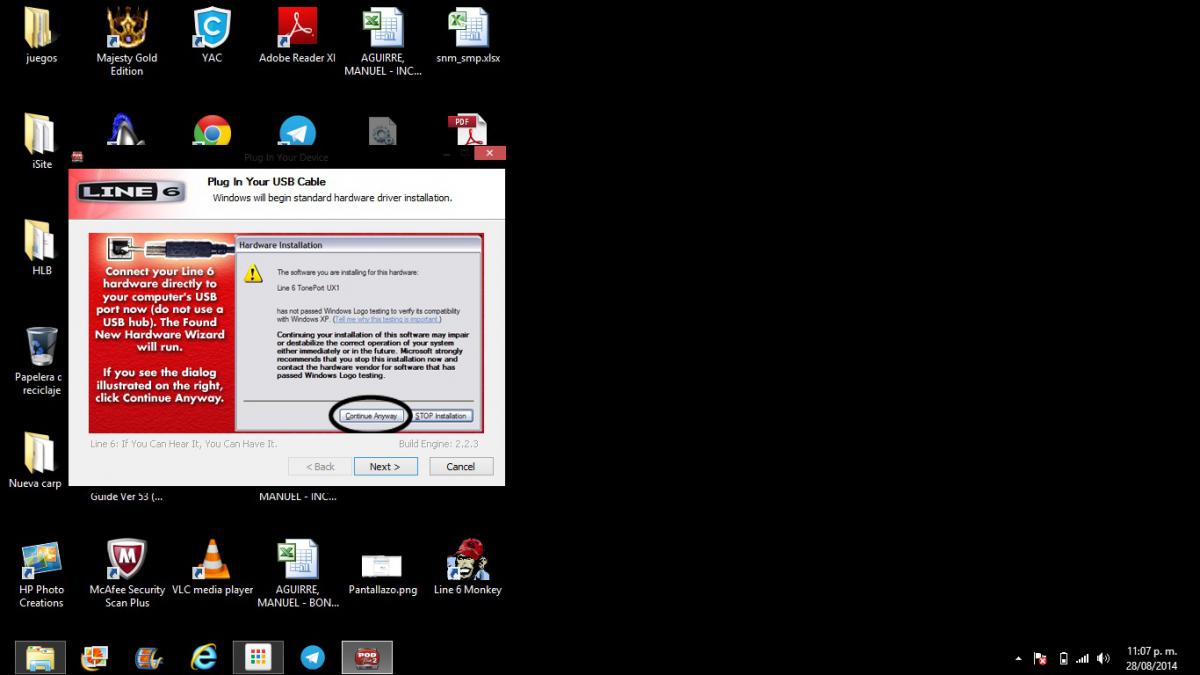Open the Start screen from the taskbar
This screenshot has width=1200, height=675.
coord(258,657)
